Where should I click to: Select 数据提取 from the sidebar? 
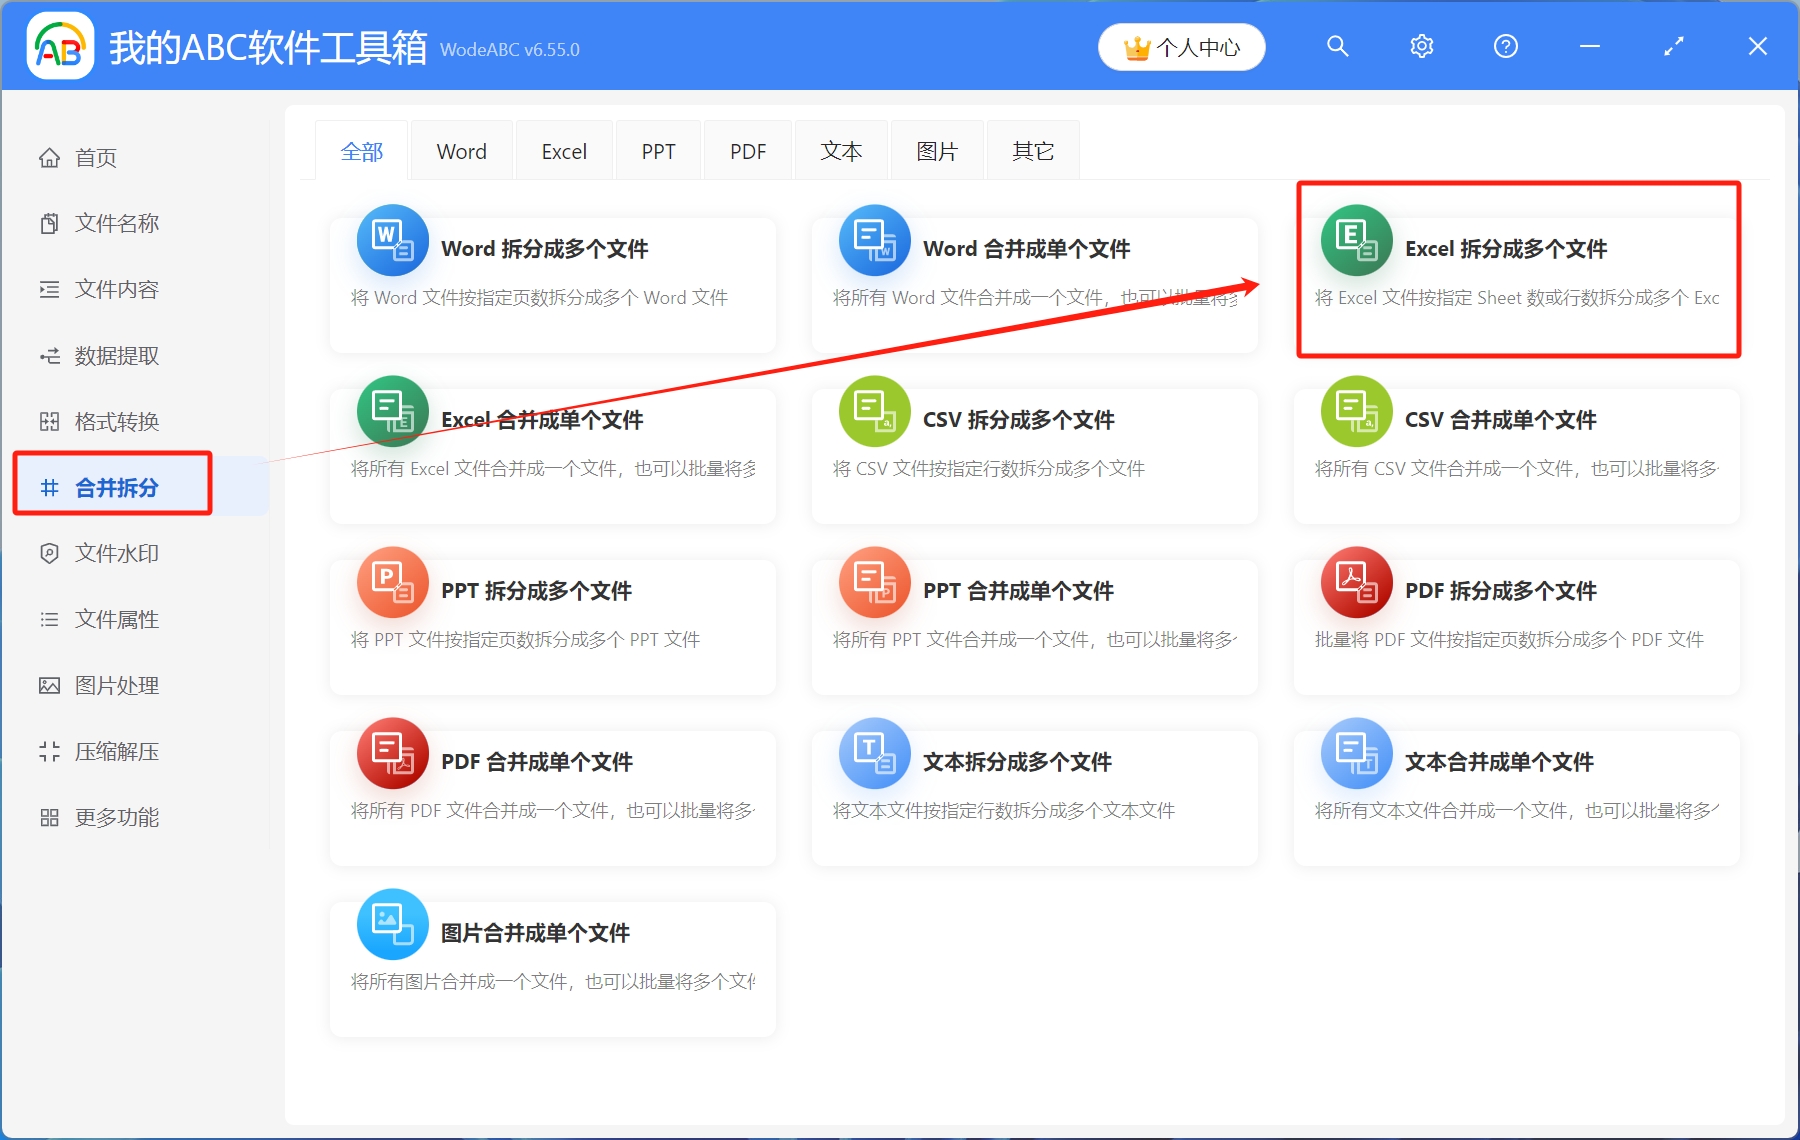coord(118,355)
